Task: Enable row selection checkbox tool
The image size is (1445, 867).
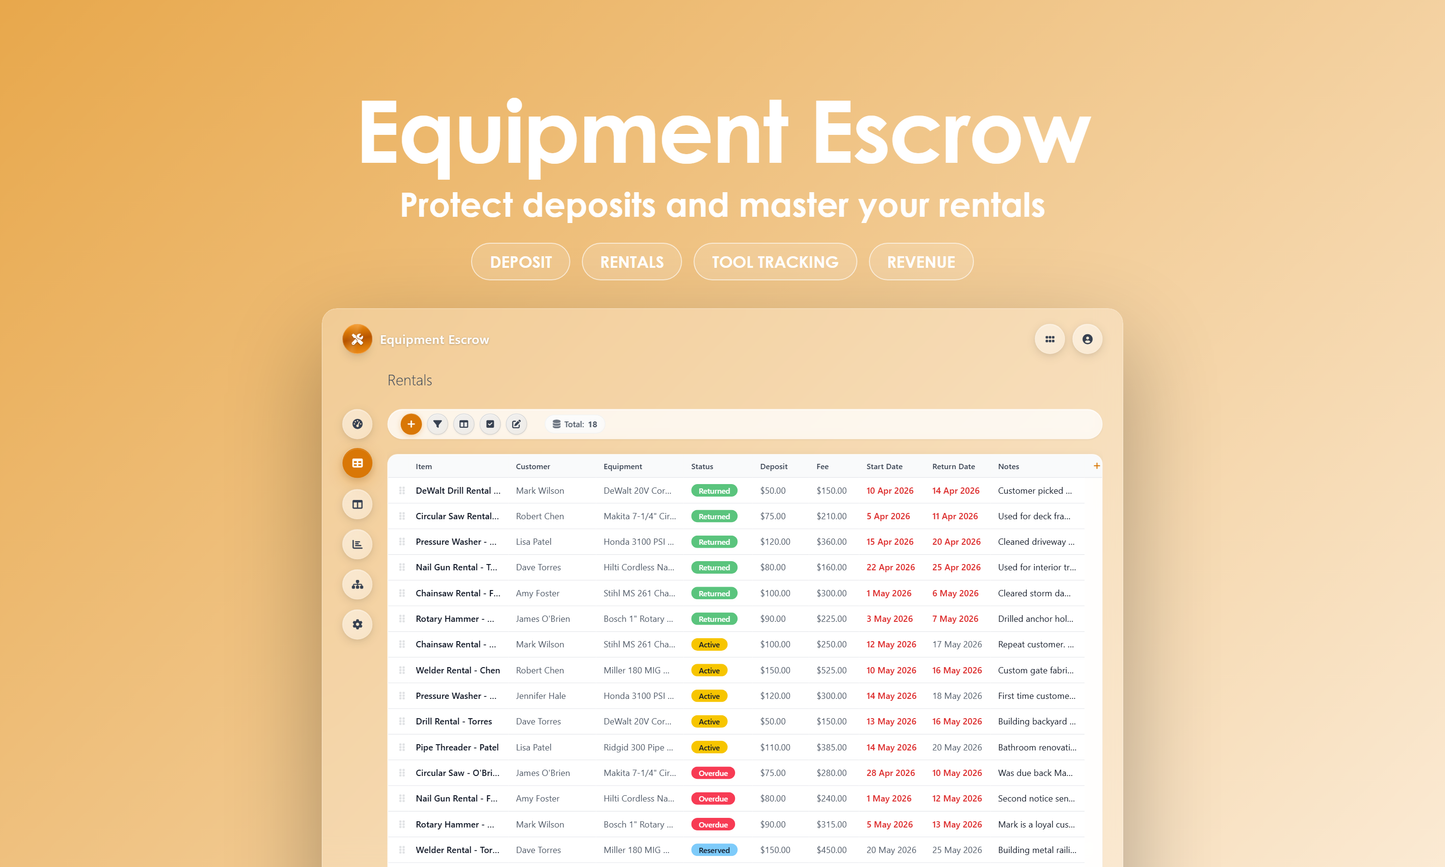Action: (490, 424)
